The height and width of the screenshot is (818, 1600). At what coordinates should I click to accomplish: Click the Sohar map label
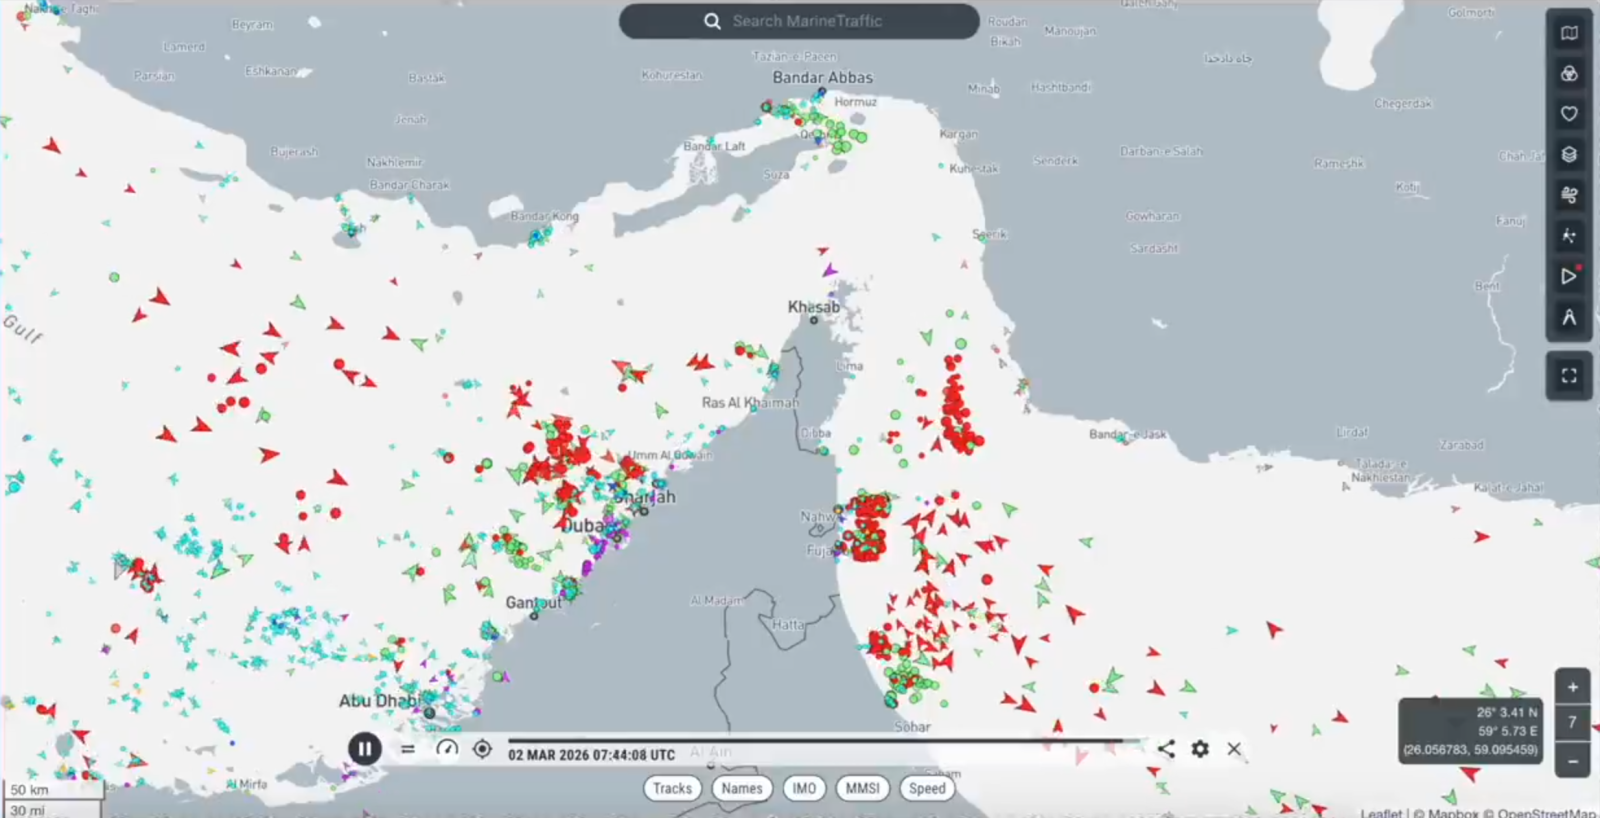[x=912, y=727]
